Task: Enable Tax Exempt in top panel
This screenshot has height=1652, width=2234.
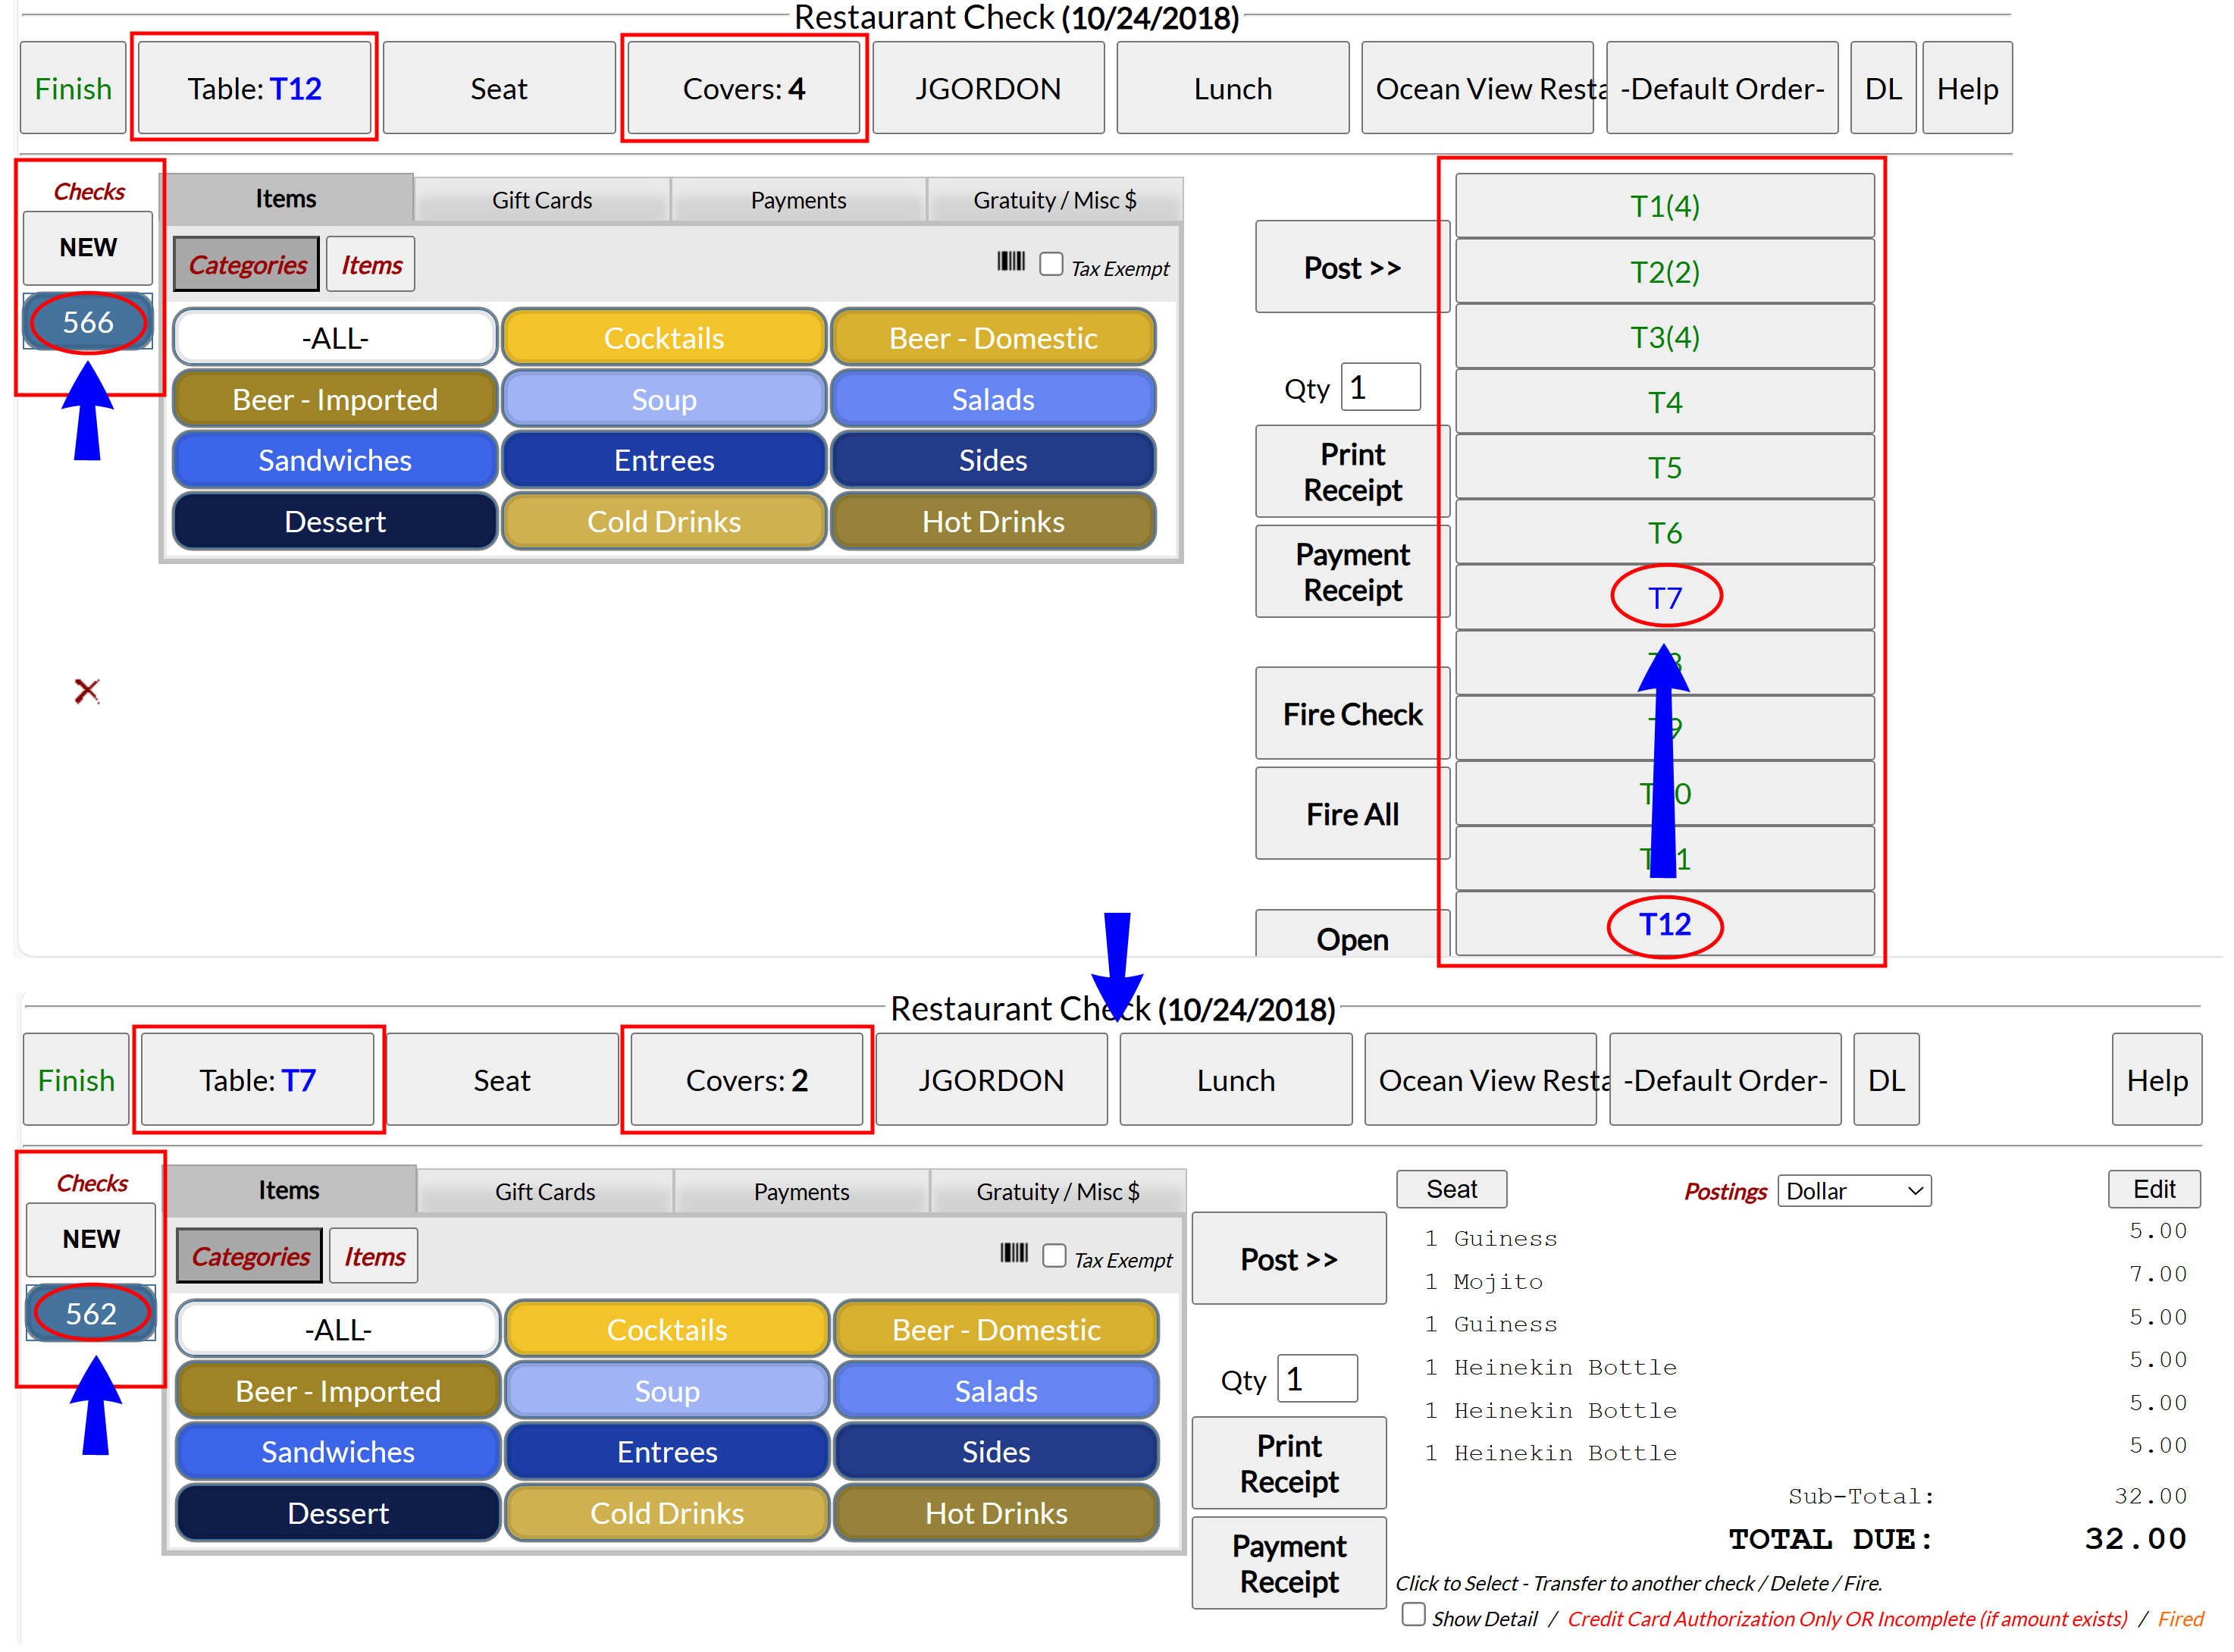Action: point(1051,264)
